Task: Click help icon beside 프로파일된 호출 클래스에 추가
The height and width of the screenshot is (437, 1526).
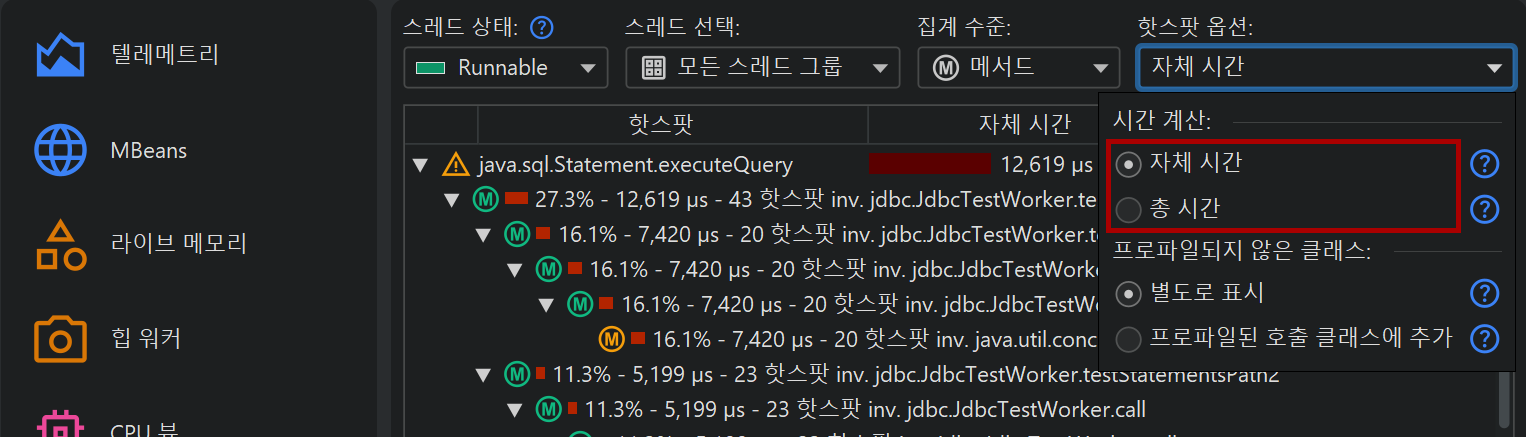Action: (x=1485, y=339)
